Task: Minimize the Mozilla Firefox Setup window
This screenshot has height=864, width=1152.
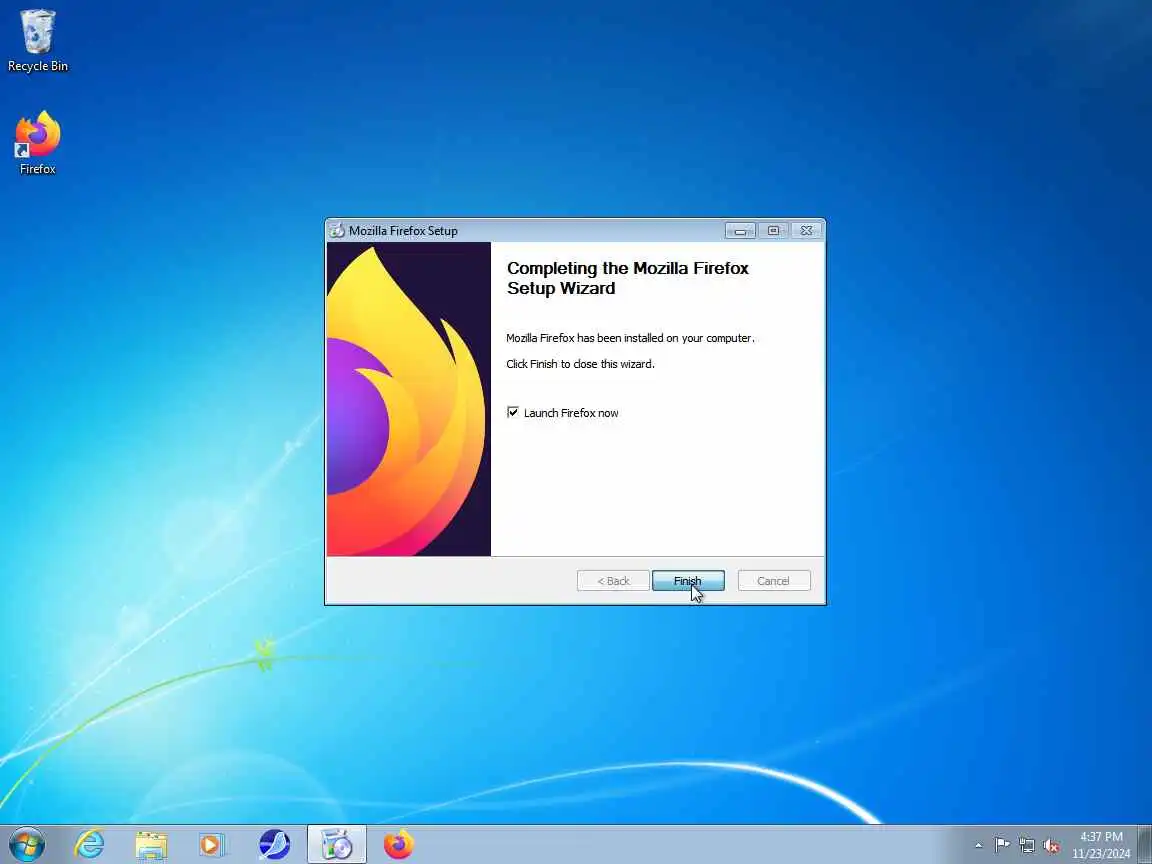Action: click(x=741, y=231)
